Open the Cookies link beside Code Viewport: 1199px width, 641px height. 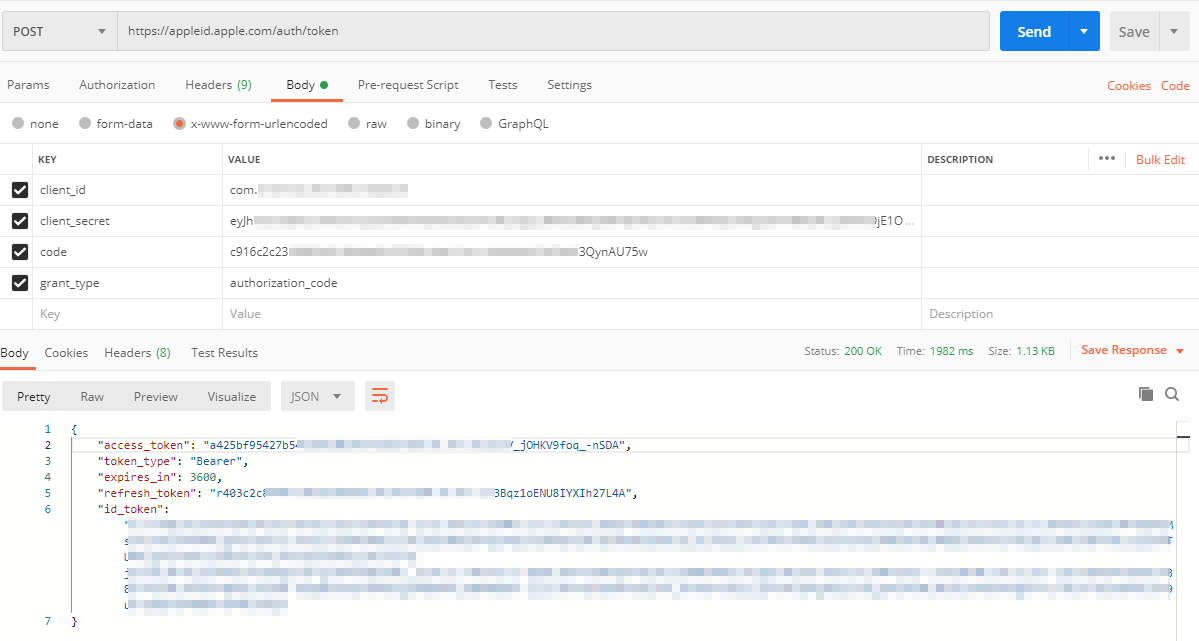pyautogui.click(x=1129, y=86)
